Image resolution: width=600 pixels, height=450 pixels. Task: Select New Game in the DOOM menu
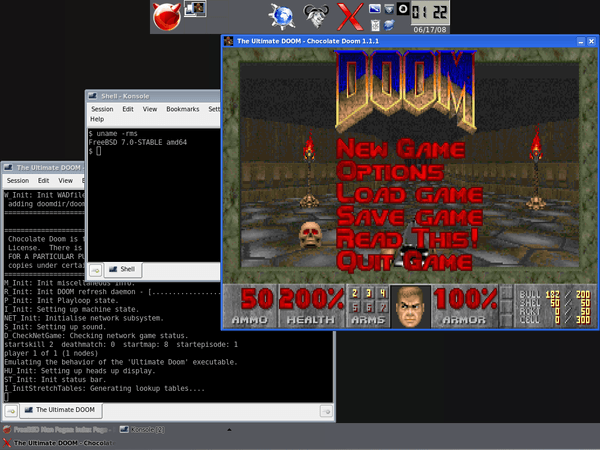[401, 149]
